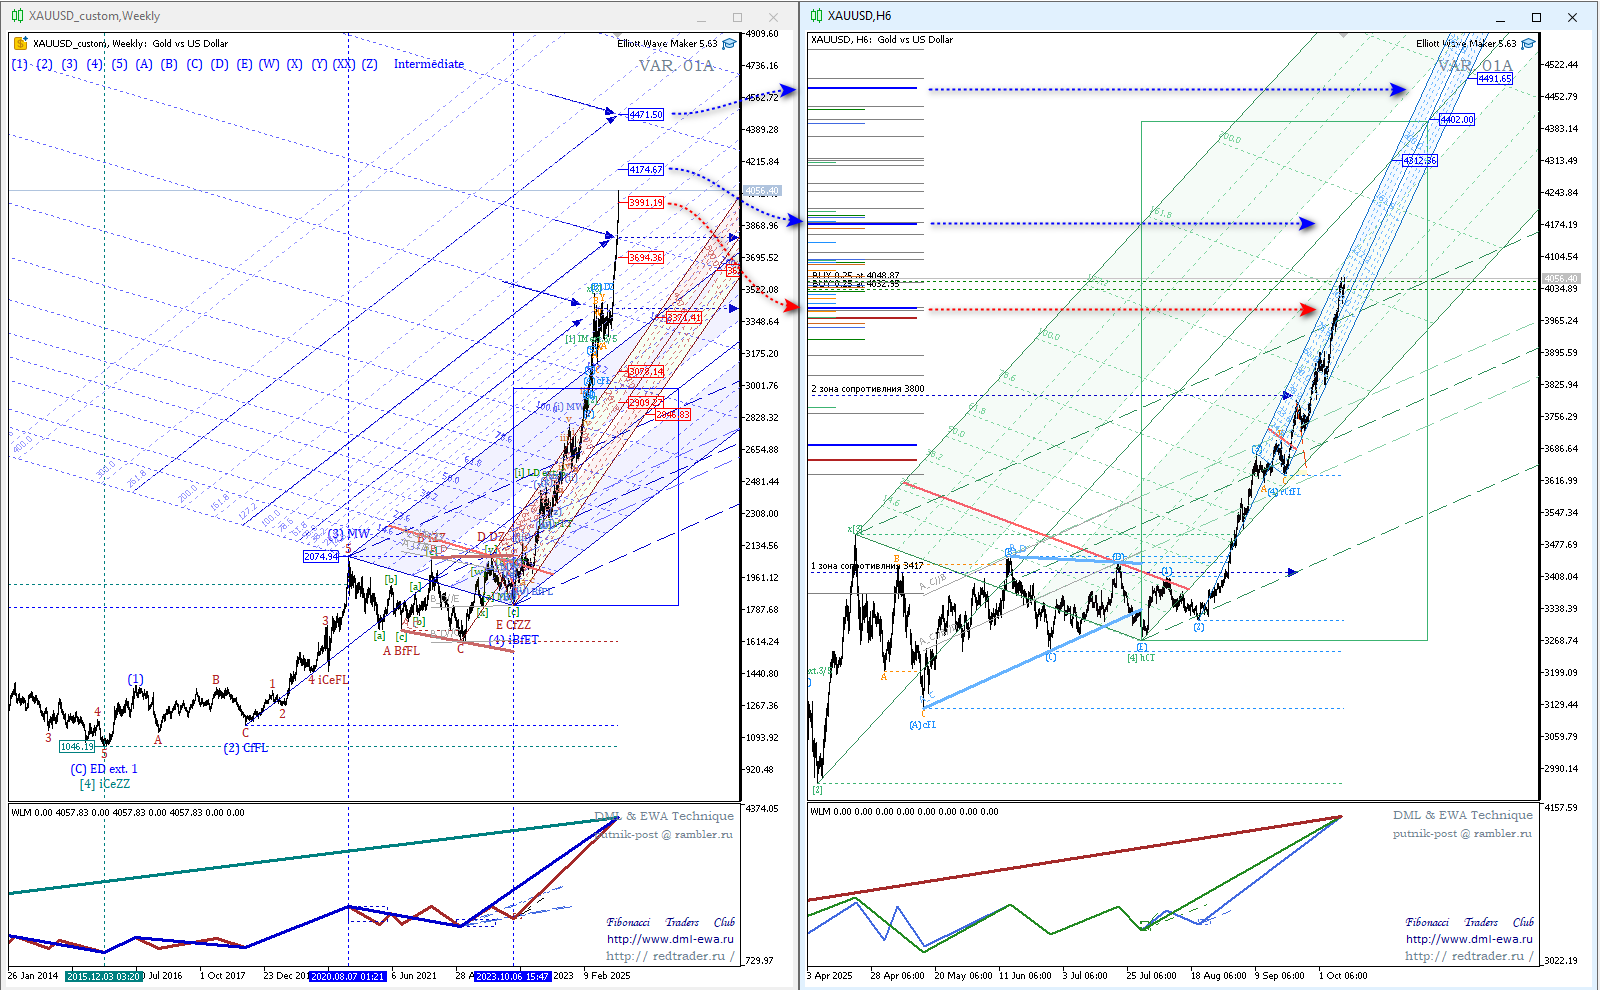Viewport: 1600px width, 990px height.
Task: Open the dml-ewa.ru link in the Weekly indicator panel
Action: click(x=669, y=939)
